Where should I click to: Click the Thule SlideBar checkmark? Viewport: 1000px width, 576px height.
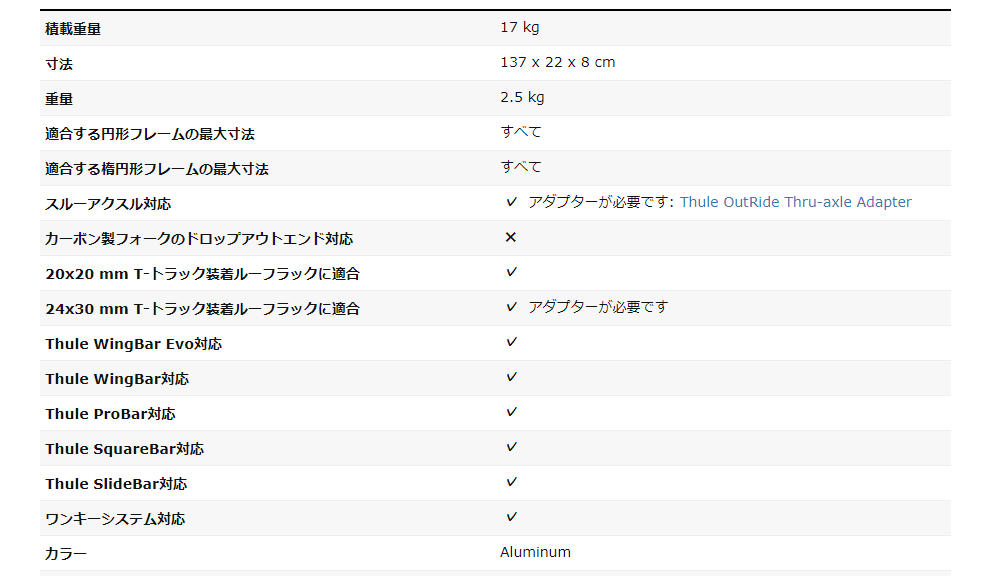tap(511, 483)
